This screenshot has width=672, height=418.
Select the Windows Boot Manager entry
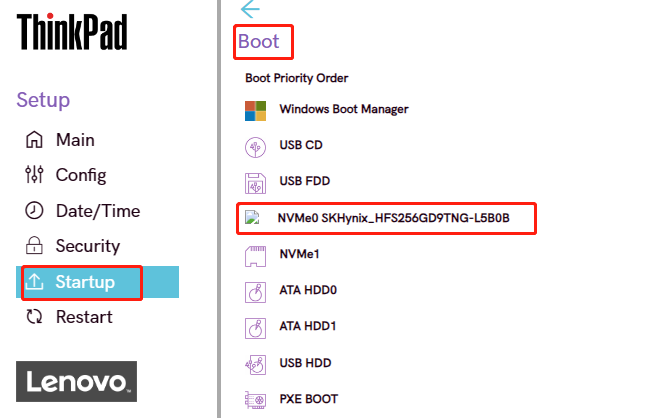coord(343,109)
